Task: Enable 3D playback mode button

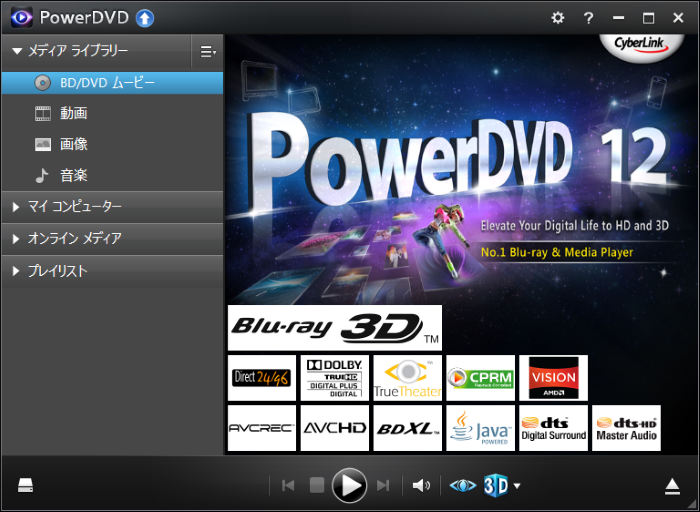Action: click(x=496, y=486)
